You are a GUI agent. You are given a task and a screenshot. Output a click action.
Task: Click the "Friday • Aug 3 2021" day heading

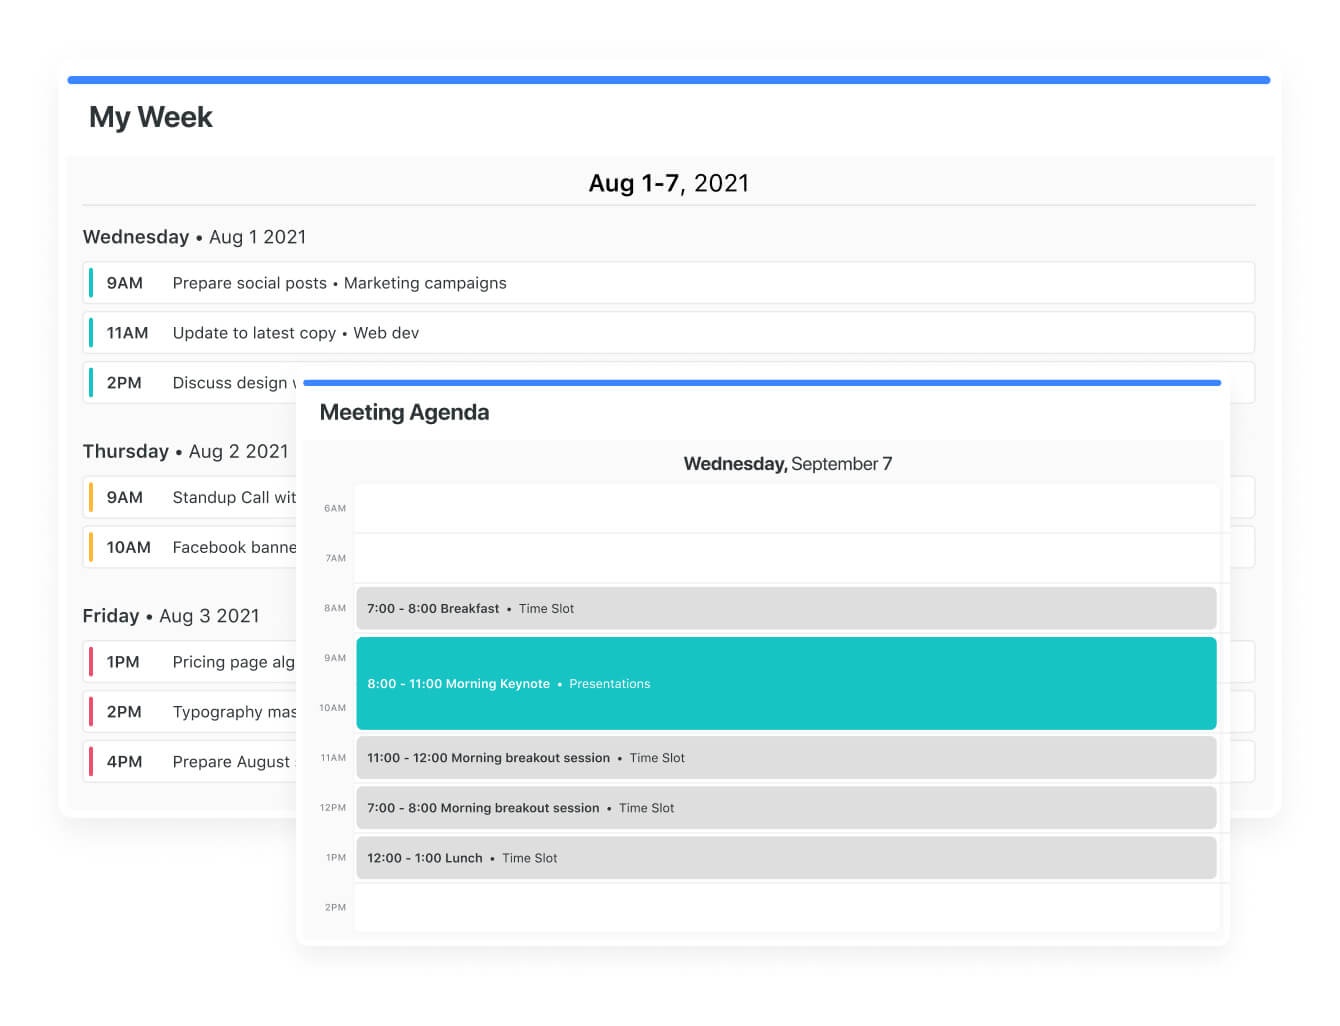[171, 616]
